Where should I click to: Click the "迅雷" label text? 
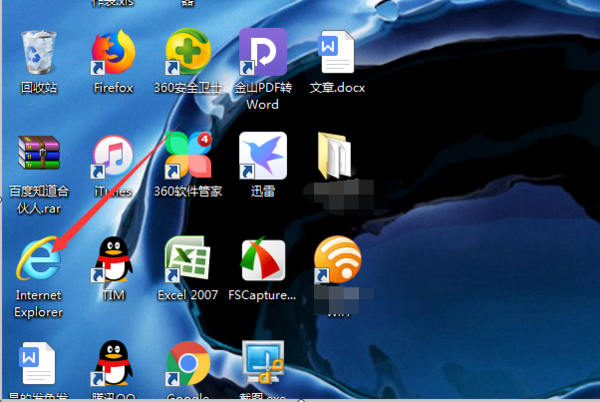(262, 191)
